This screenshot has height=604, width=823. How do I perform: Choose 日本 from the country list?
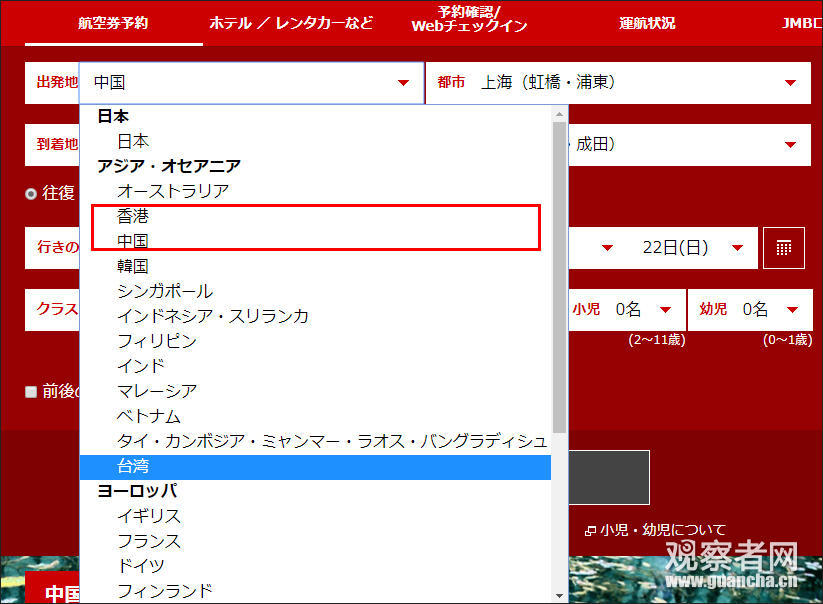point(315,141)
